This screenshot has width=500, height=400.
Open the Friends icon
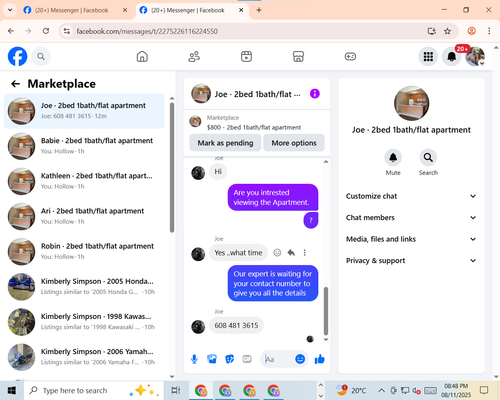194,56
